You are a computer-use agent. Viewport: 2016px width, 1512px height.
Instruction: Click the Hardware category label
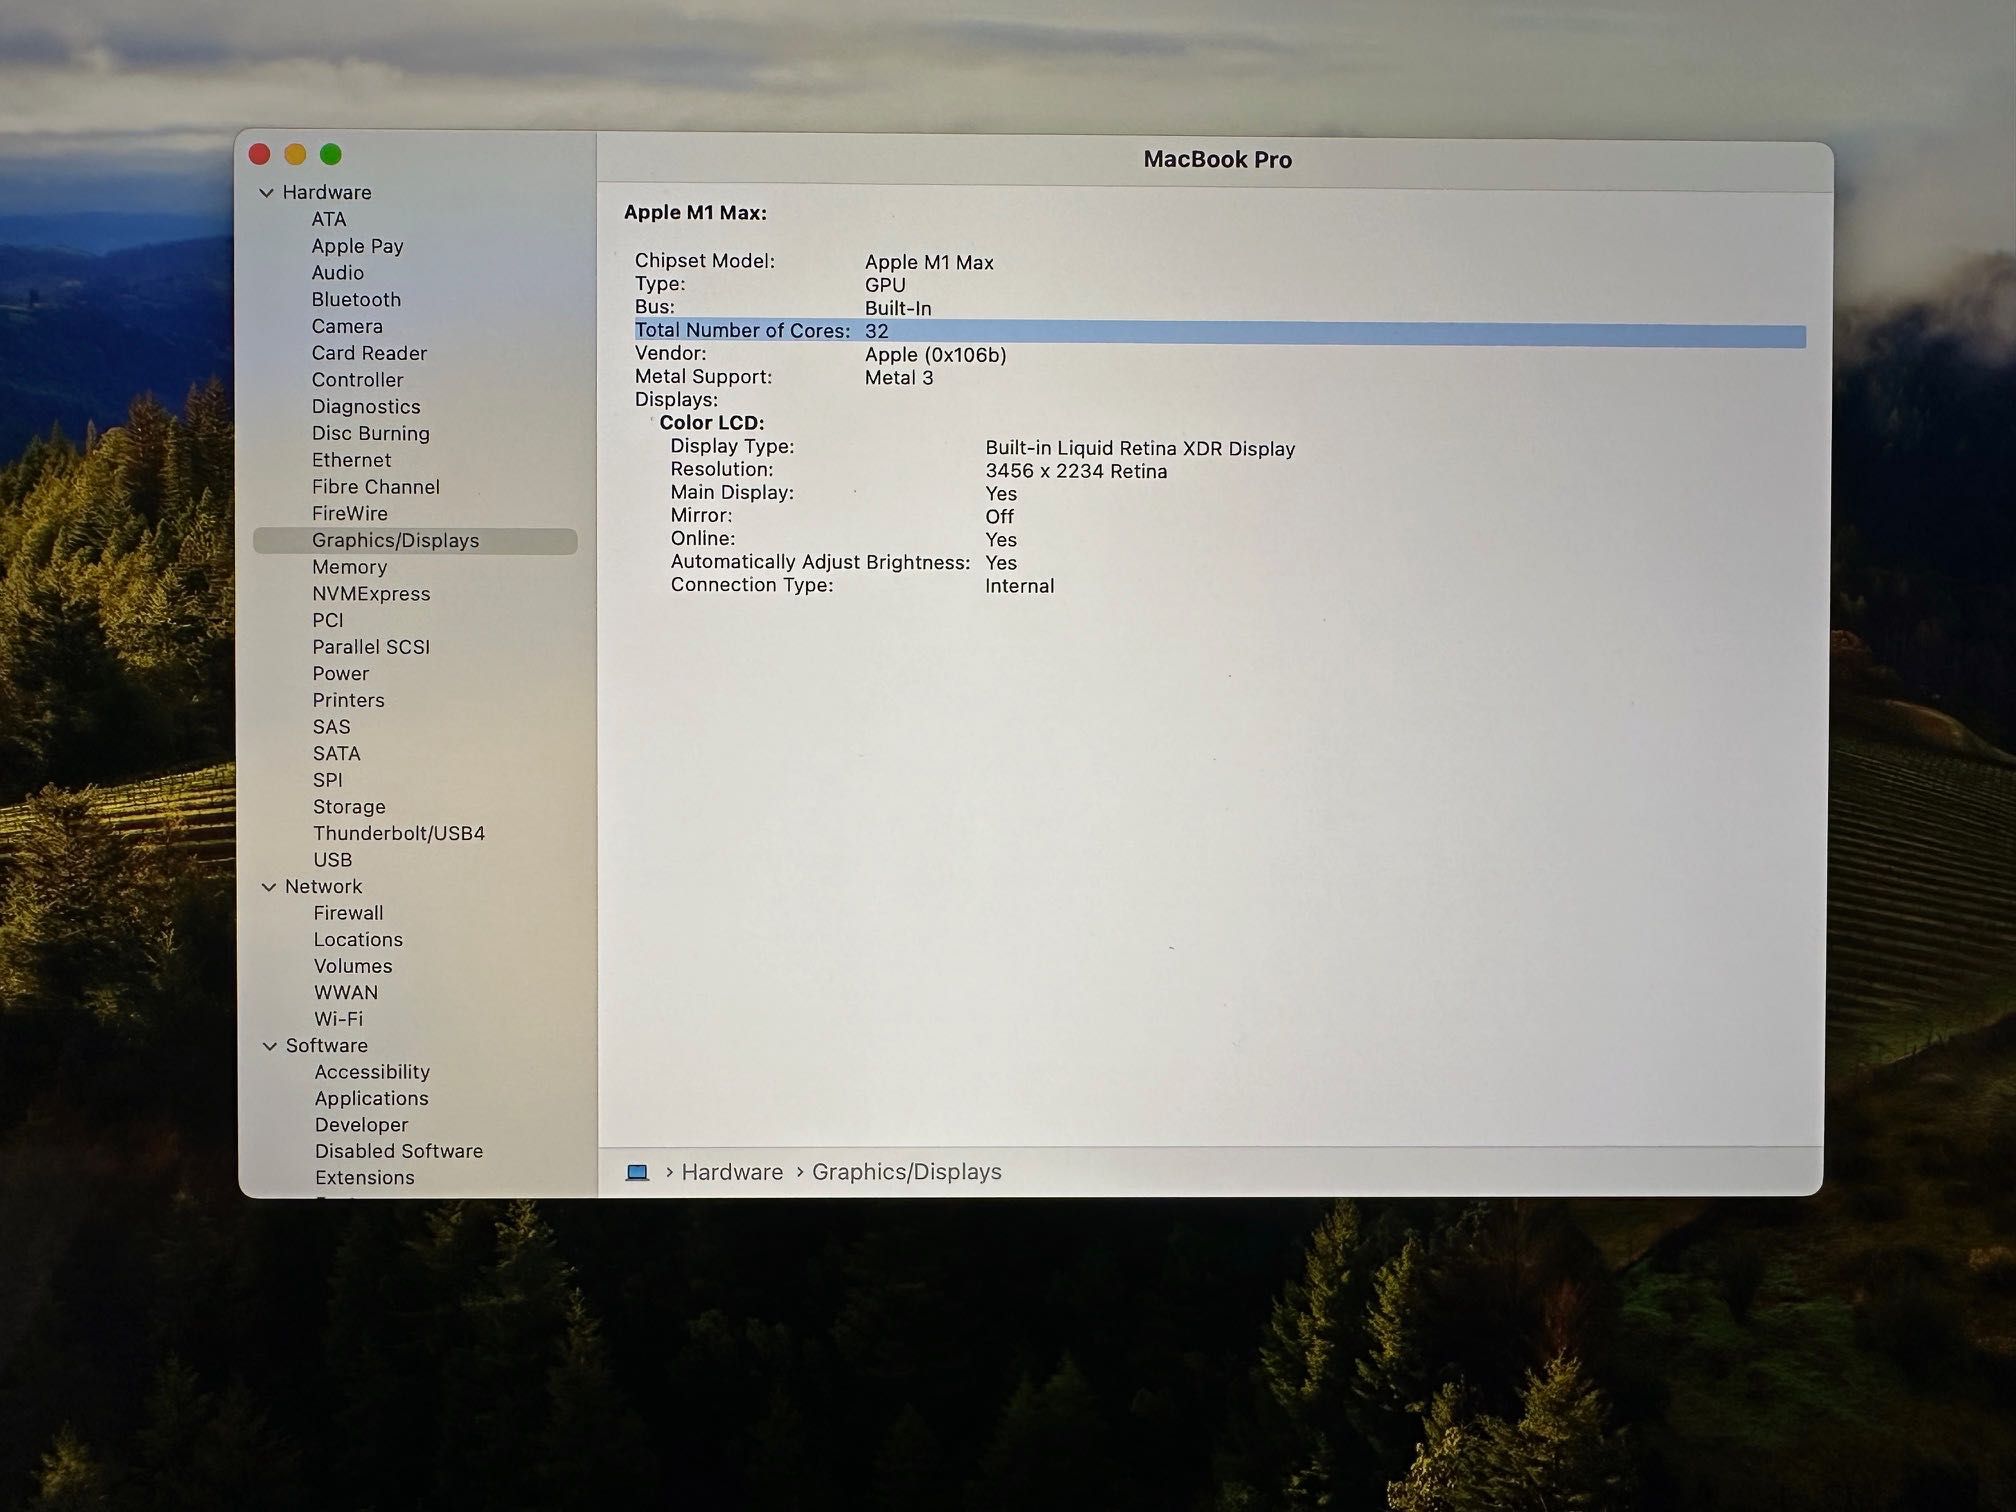click(327, 192)
